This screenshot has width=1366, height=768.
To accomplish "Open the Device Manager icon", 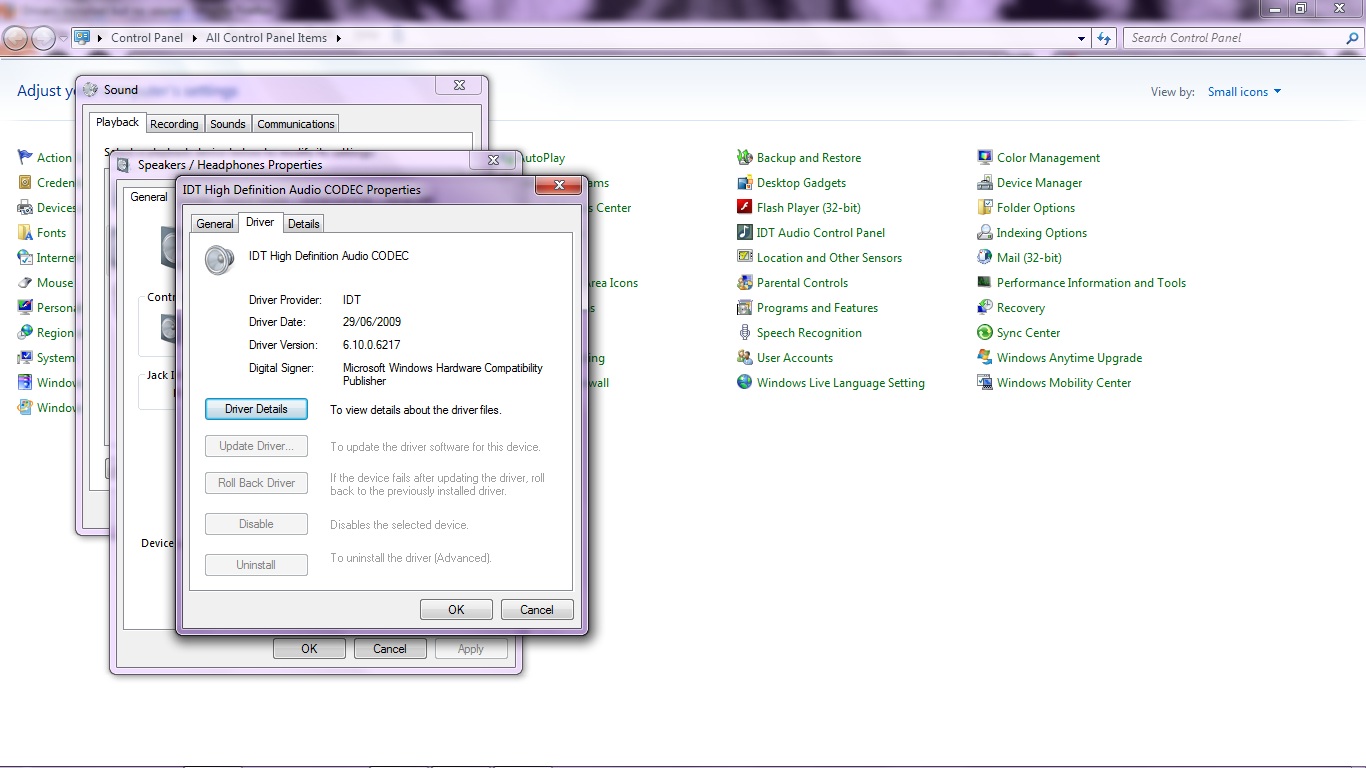I will click(984, 183).
